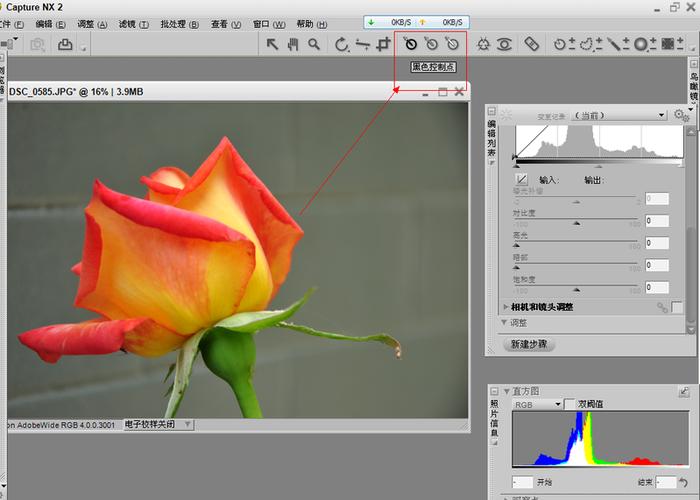
Task: Open the 窗口 menu
Action: (269, 24)
